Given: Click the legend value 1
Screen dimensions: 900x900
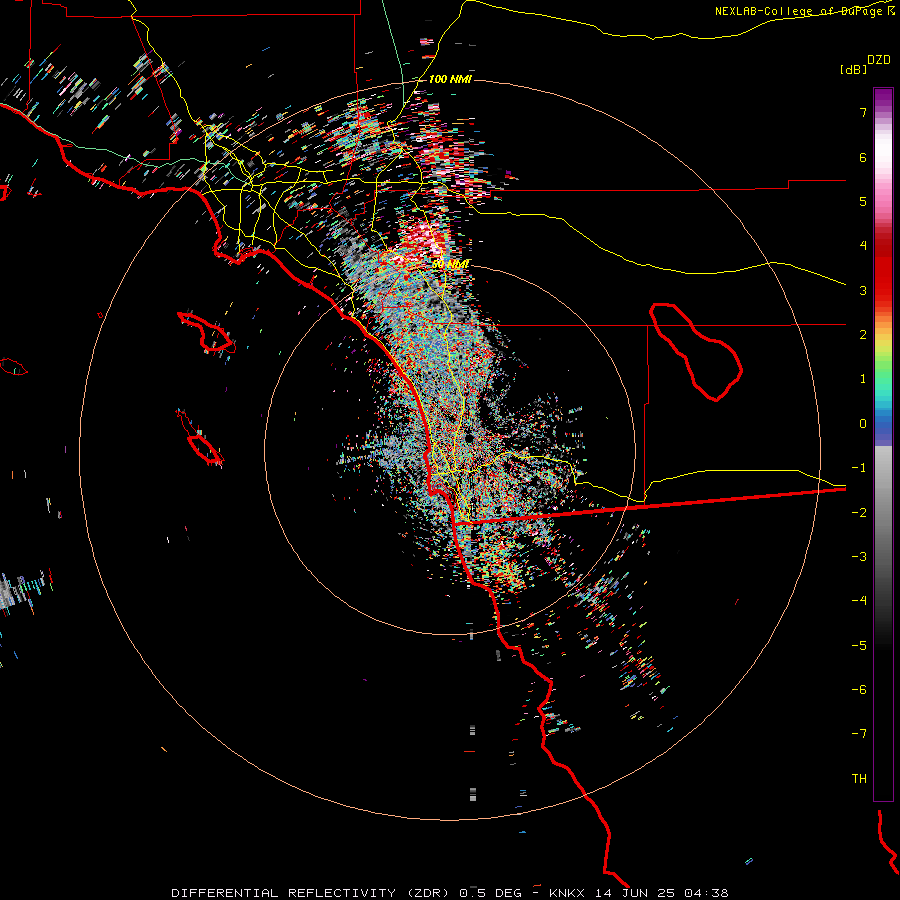Looking at the screenshot, I should [x=863, y=379].
